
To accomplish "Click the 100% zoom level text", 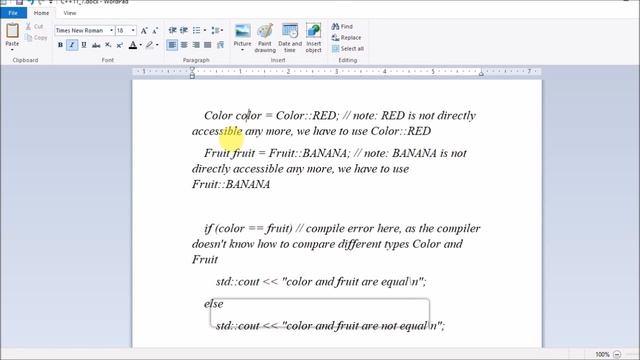I will tap(602, 354).
